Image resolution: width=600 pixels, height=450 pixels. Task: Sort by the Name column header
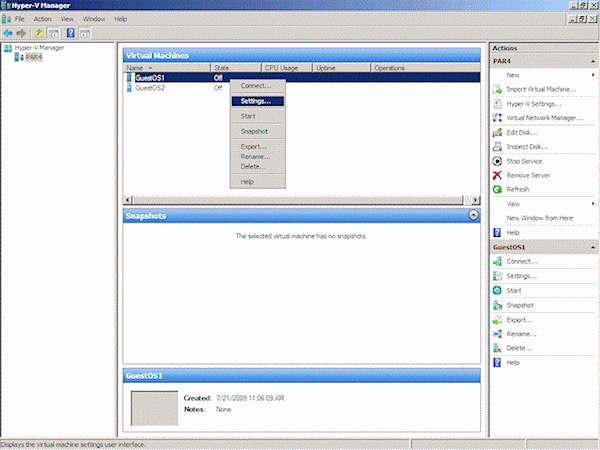[167, 68]
